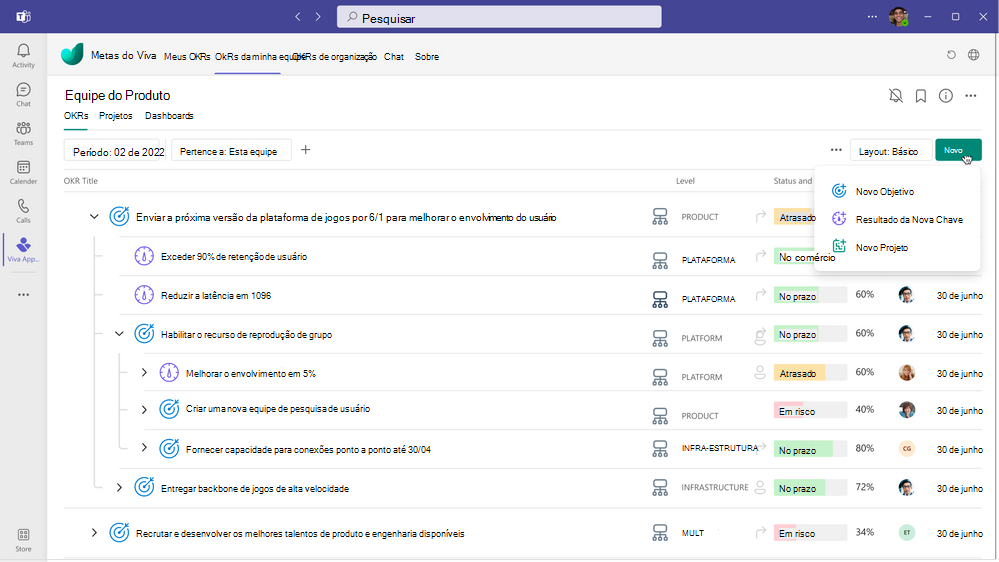Expand Entregar backbone de jogos row

pos(119,487)
